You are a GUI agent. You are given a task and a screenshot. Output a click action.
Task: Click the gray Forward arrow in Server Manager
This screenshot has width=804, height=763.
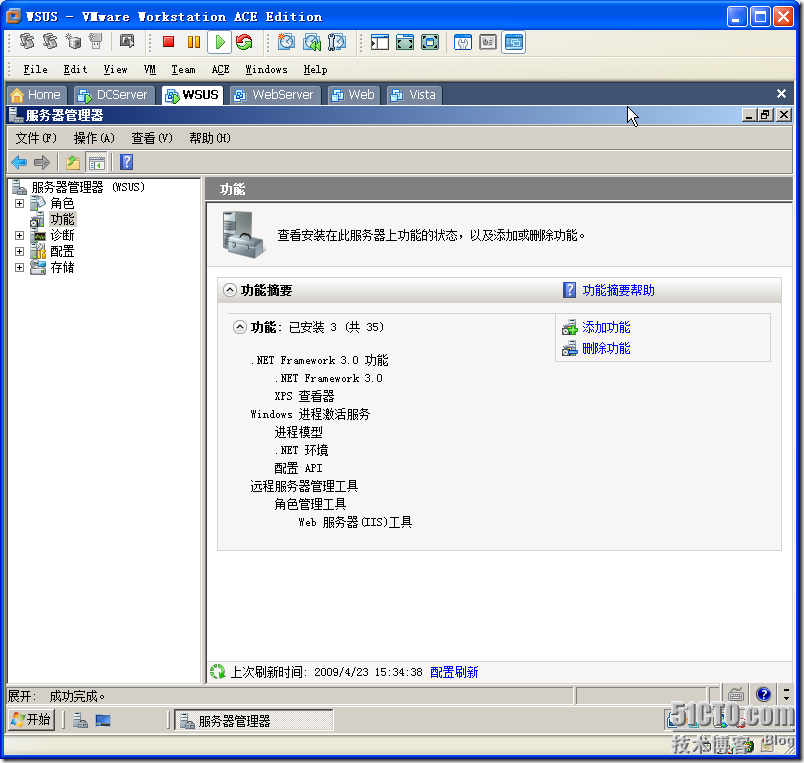pos(42,163)
